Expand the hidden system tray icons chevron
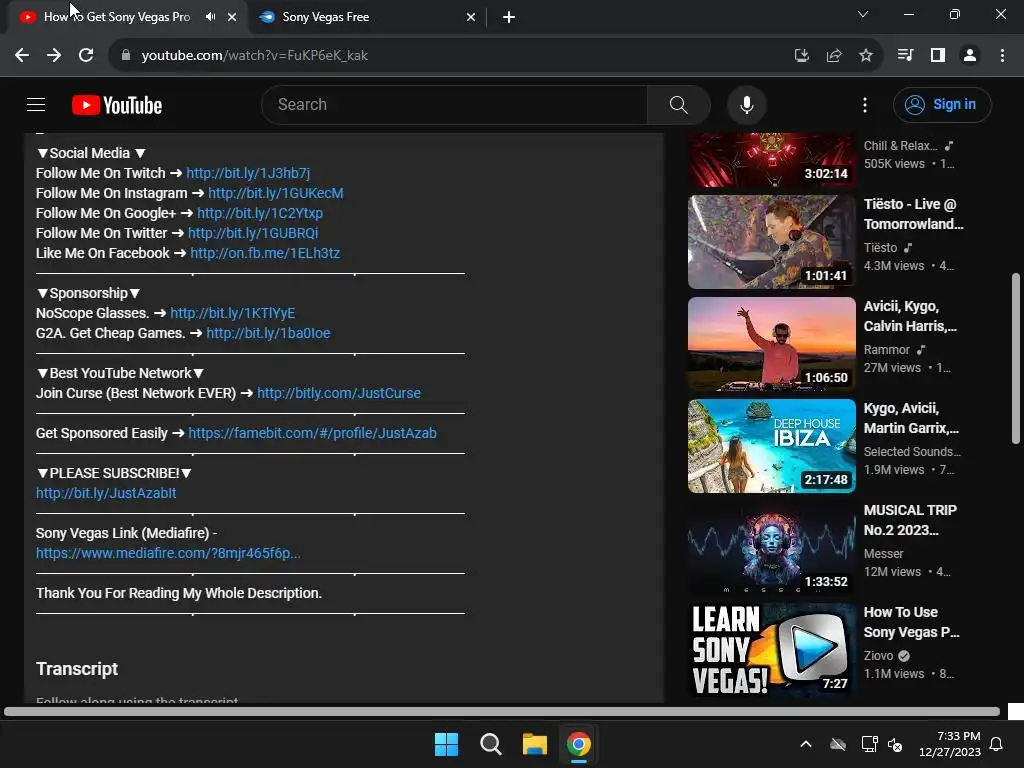This screenshot has width=1024, height=768. click(806, 744)
